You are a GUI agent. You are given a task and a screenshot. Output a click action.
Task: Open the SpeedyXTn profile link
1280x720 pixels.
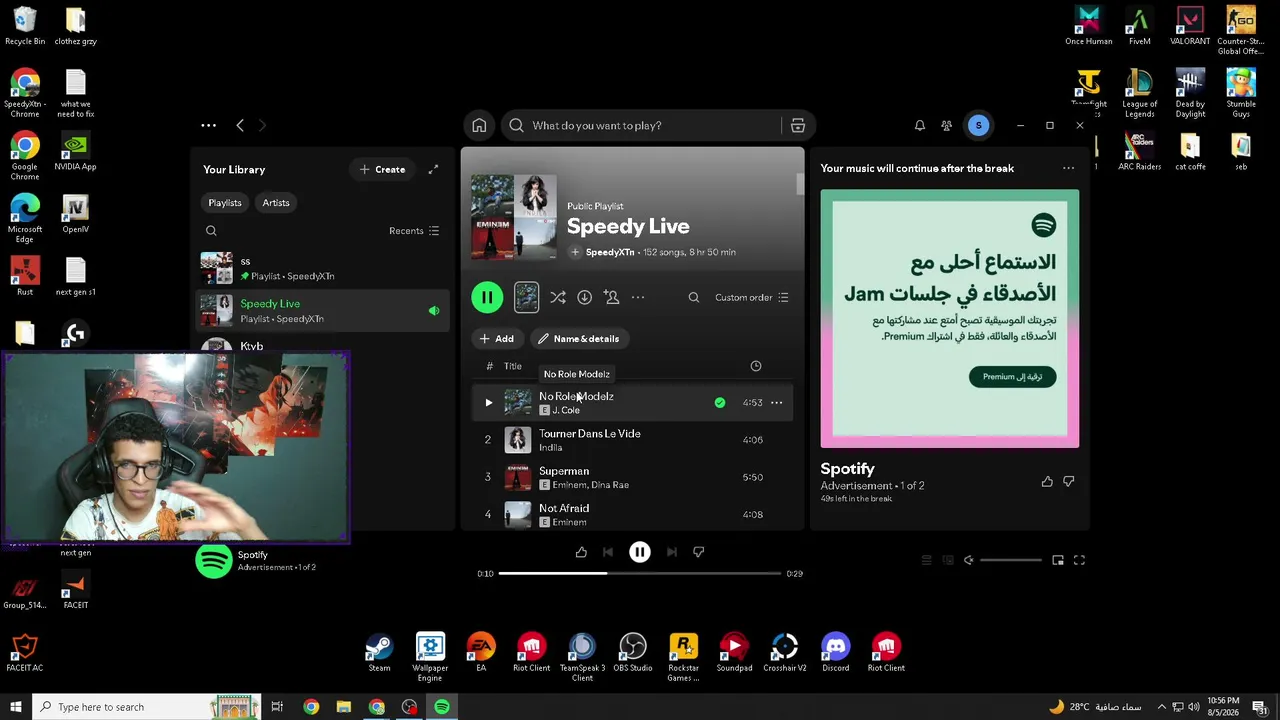pyautogui.click(x=610, y=252)
